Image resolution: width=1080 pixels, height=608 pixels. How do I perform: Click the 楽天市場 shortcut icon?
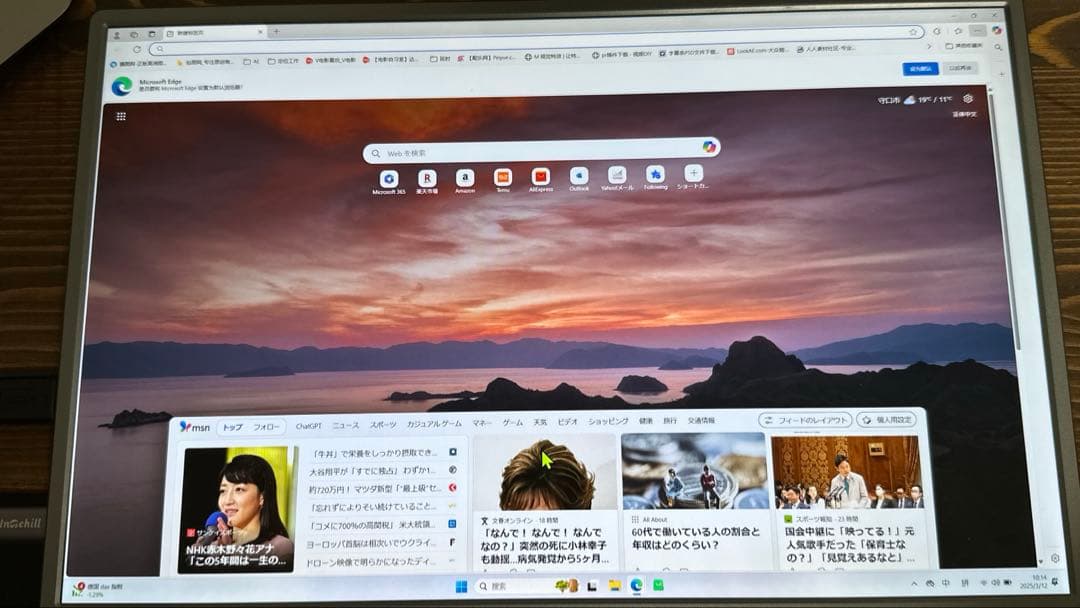(426, 180)
